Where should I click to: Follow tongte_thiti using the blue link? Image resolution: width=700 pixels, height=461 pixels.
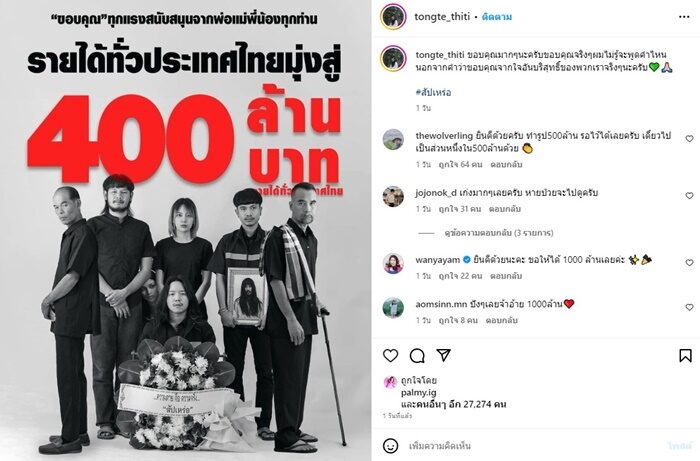pos(497,17)
